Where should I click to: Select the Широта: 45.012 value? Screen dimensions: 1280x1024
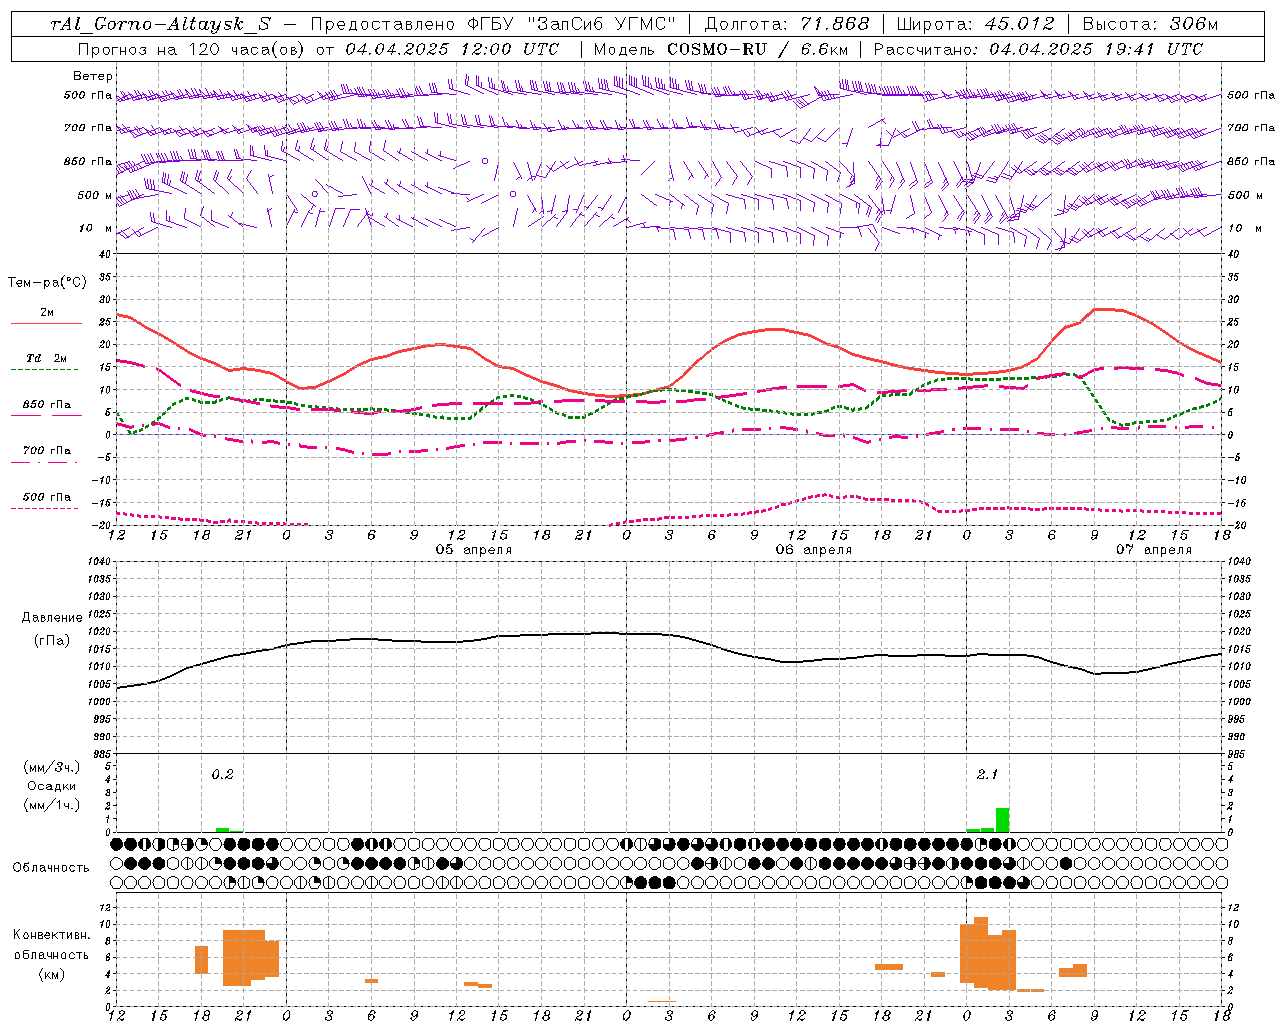pyautogui.click(x=976, y=24)
